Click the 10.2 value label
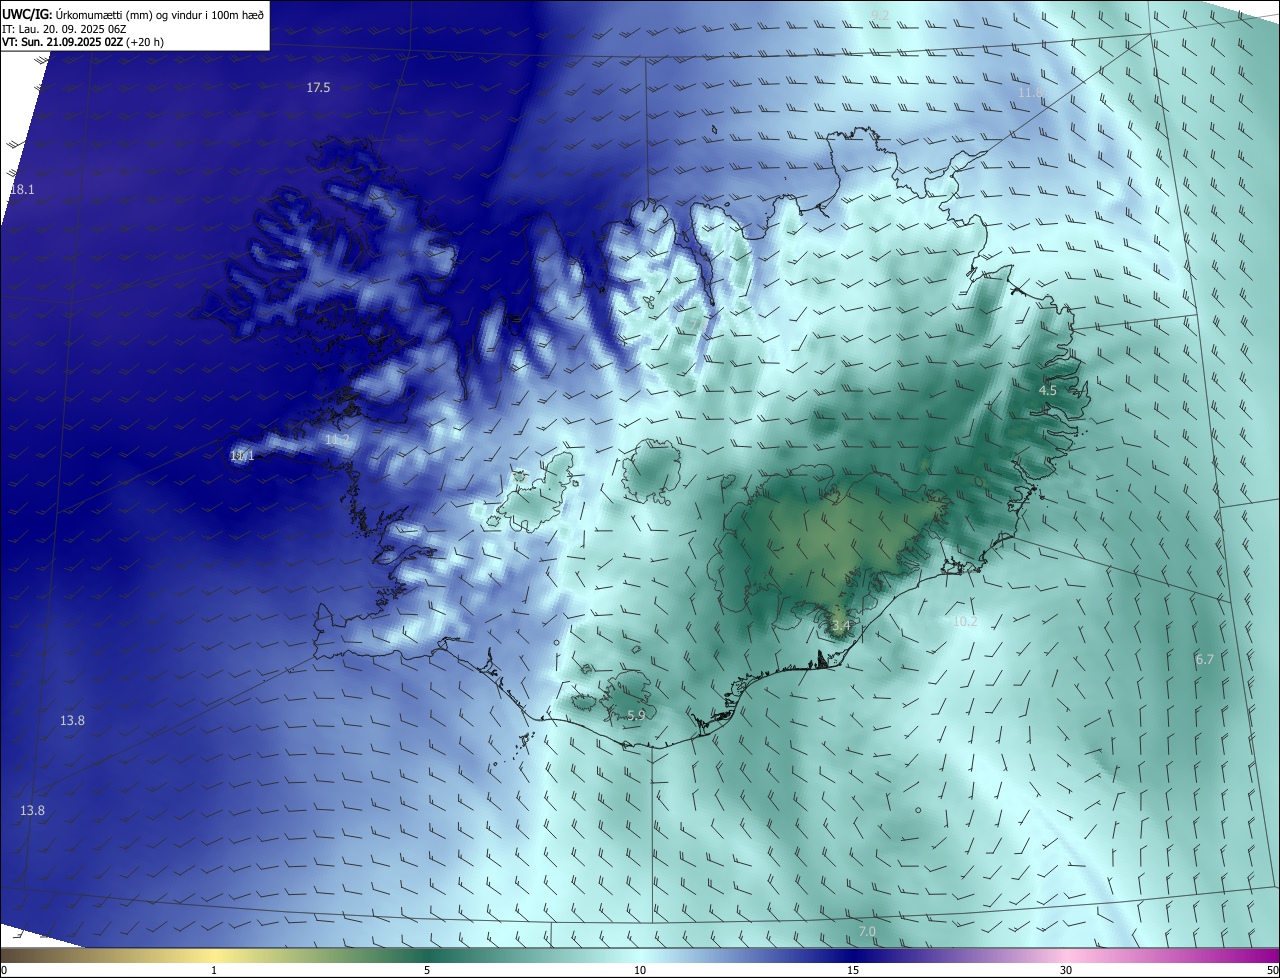 (965, 622)
